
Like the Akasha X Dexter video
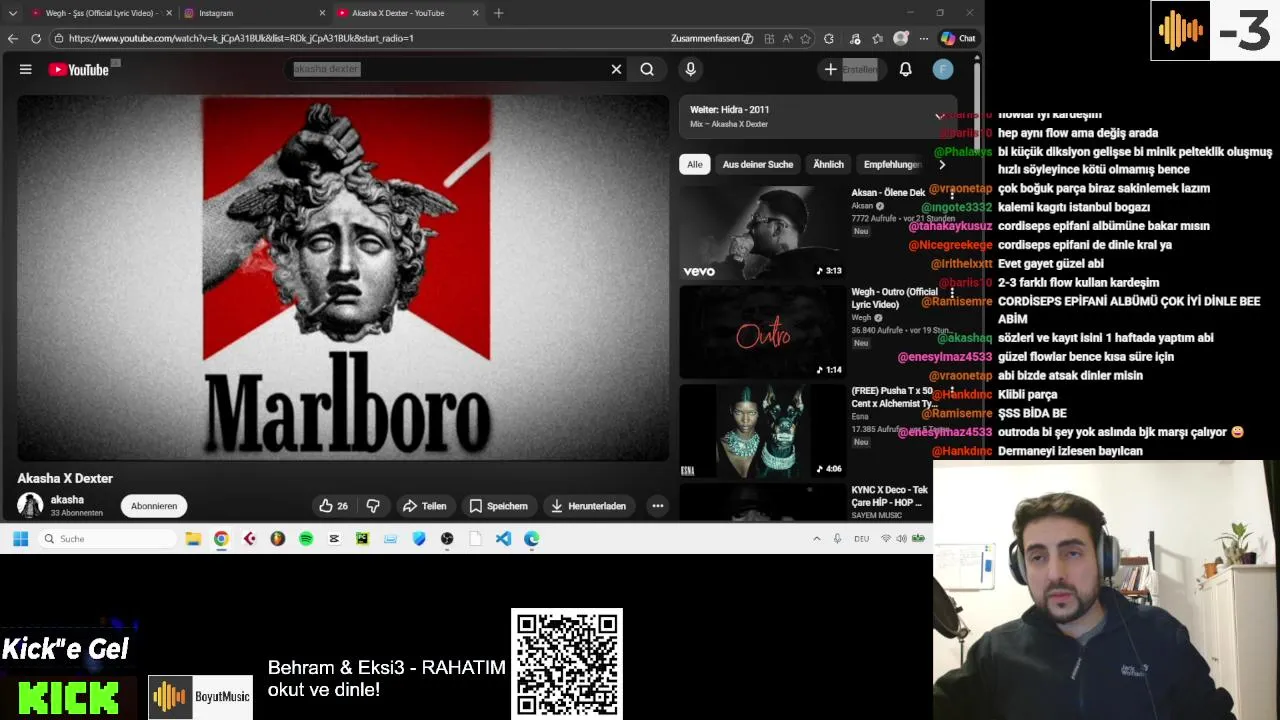333,506
